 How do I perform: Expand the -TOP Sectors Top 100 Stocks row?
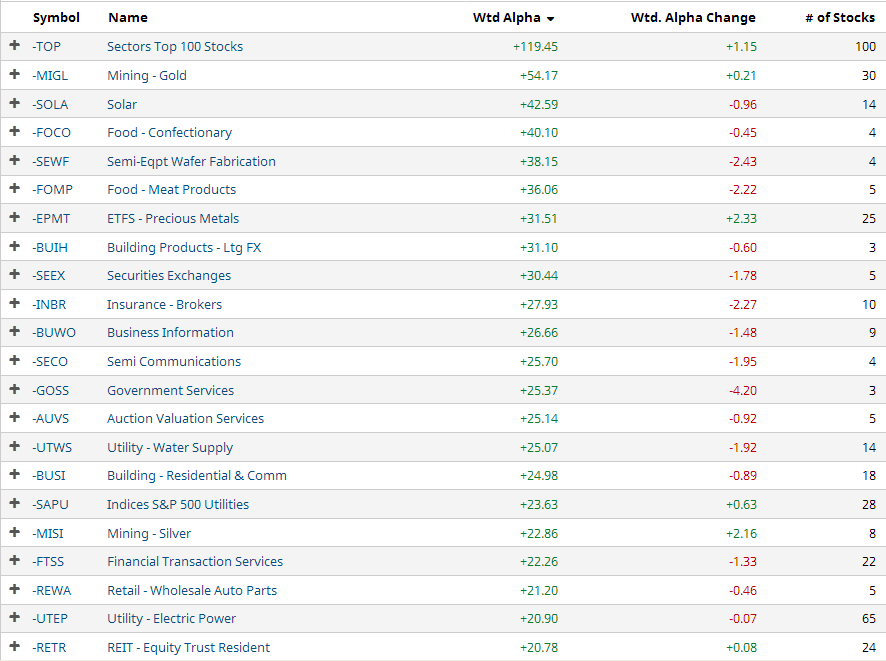pos(15,45)
